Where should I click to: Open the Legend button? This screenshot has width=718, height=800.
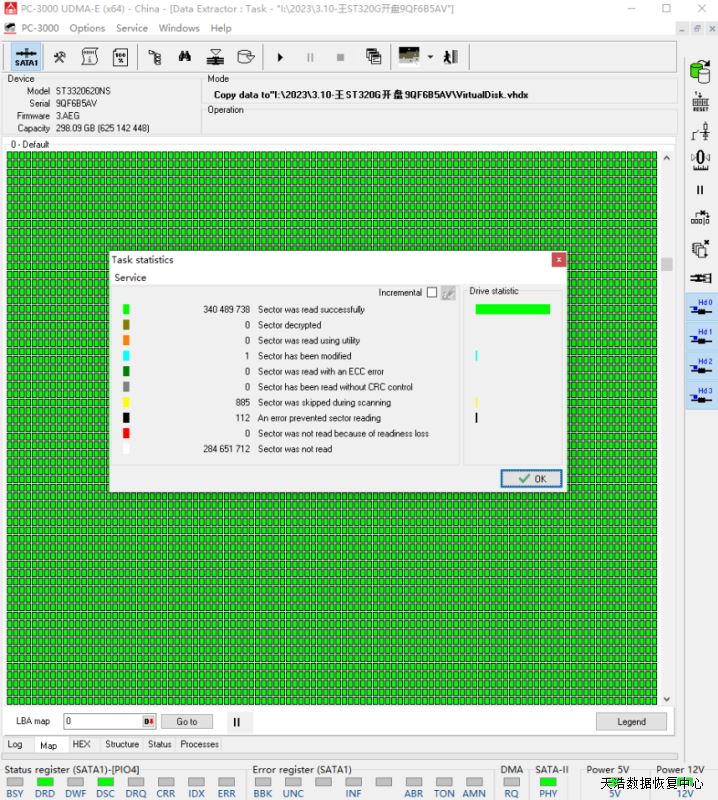(631, 721)
